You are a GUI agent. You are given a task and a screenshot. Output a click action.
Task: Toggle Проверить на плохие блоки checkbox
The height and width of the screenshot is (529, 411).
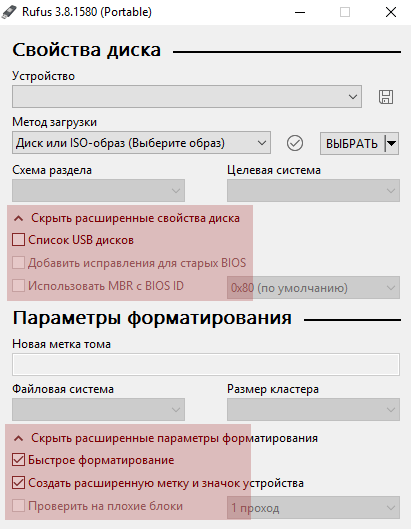pyautogui.click(x=18, y=506)
